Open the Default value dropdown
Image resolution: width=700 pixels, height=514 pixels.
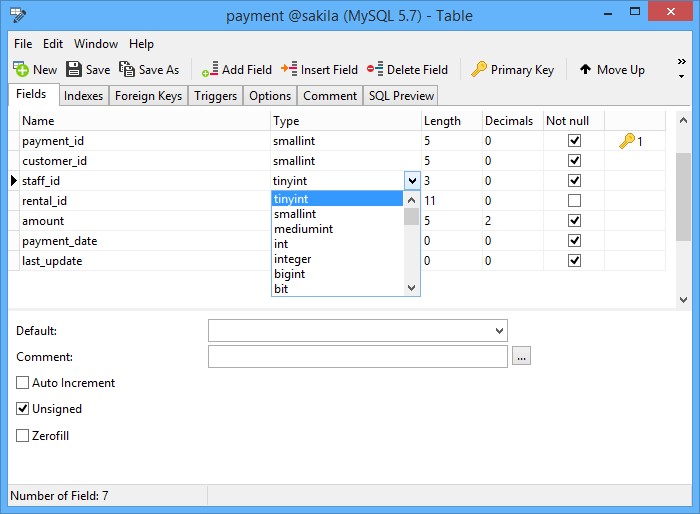click(x=499, y=331)
